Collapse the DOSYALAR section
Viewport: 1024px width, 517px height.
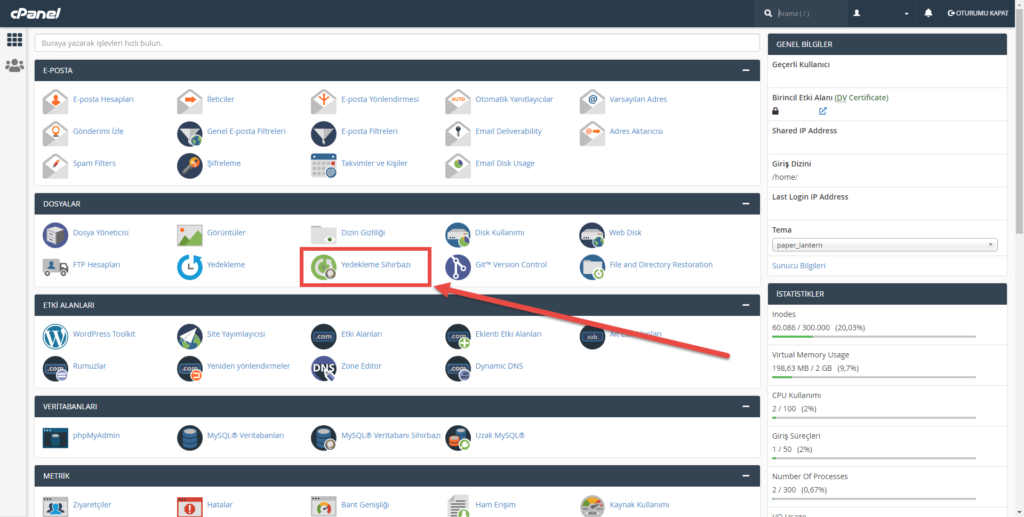point(745,203)
